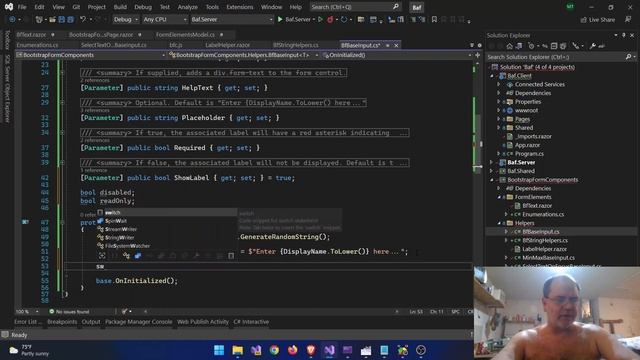The width and height of the screenshot is (640, 360).
Task: Toggle the first filter in IntelliSense filter bar
Action: 102,256
